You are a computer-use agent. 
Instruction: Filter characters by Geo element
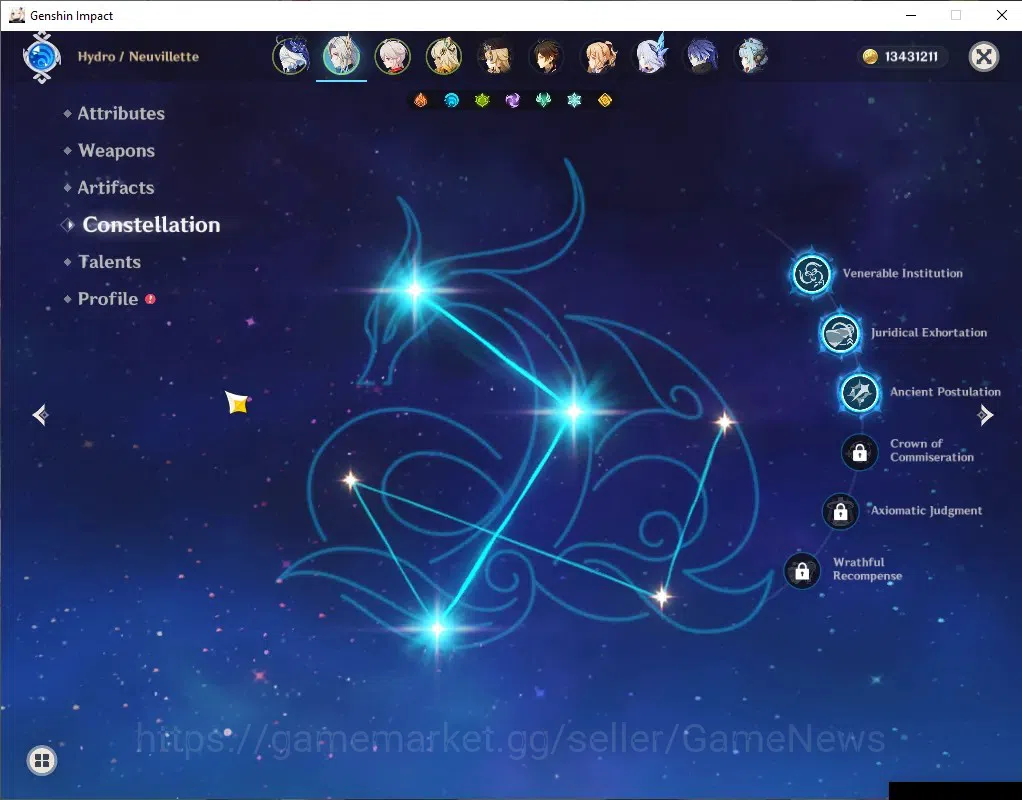coord(605,100)
